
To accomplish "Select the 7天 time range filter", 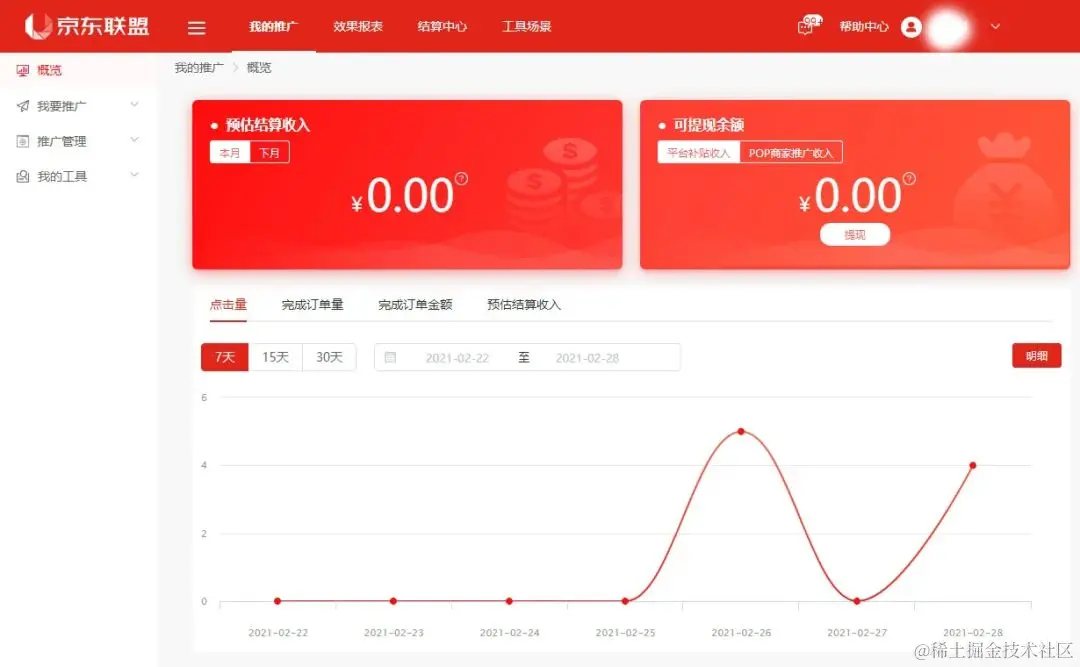I will point(224,356).
